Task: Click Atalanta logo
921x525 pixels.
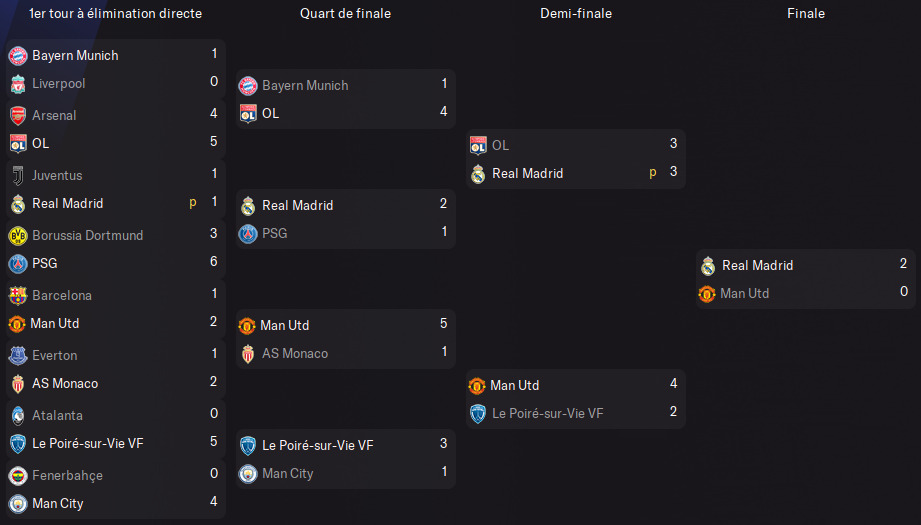Action: (18, 416)
